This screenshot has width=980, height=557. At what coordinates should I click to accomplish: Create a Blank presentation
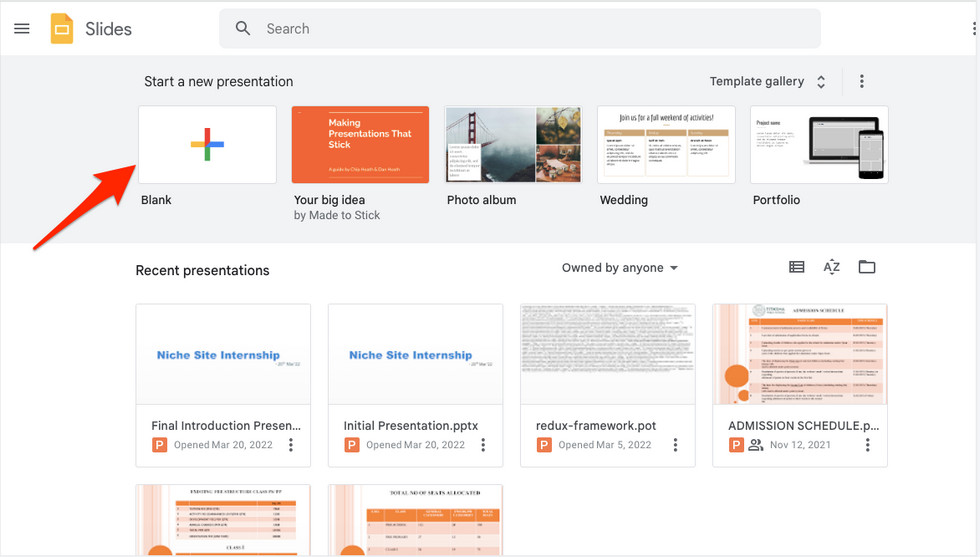coord(208,144)
